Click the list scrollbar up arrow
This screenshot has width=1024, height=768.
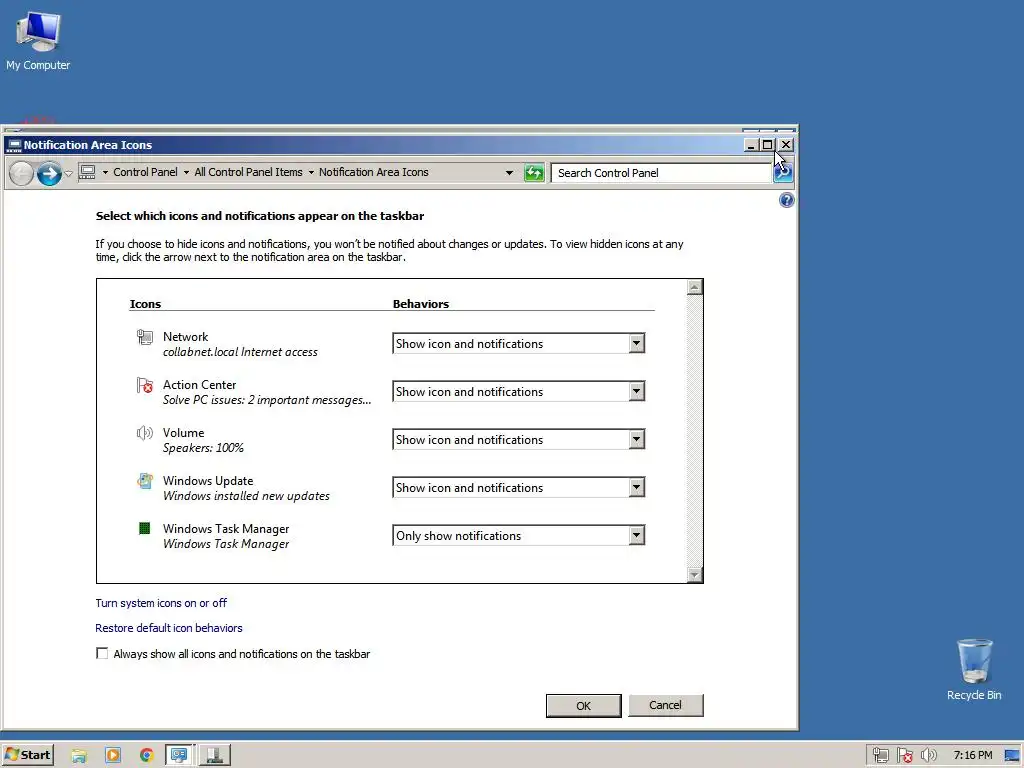(x=695, y=287)
